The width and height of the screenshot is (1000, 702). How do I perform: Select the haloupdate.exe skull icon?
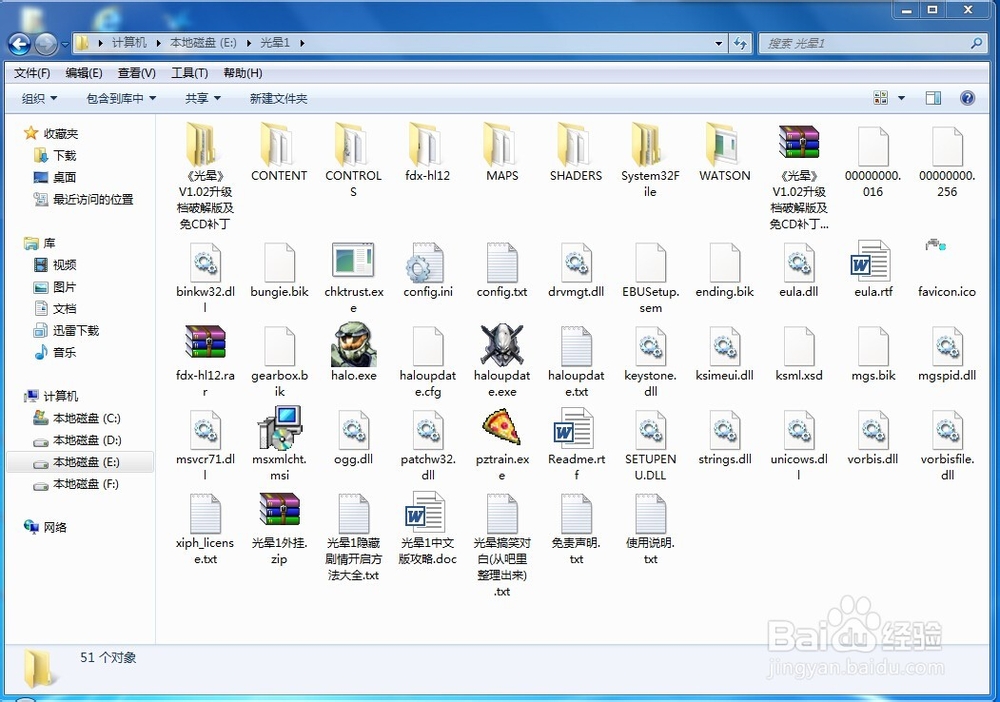tap(502, 345)
